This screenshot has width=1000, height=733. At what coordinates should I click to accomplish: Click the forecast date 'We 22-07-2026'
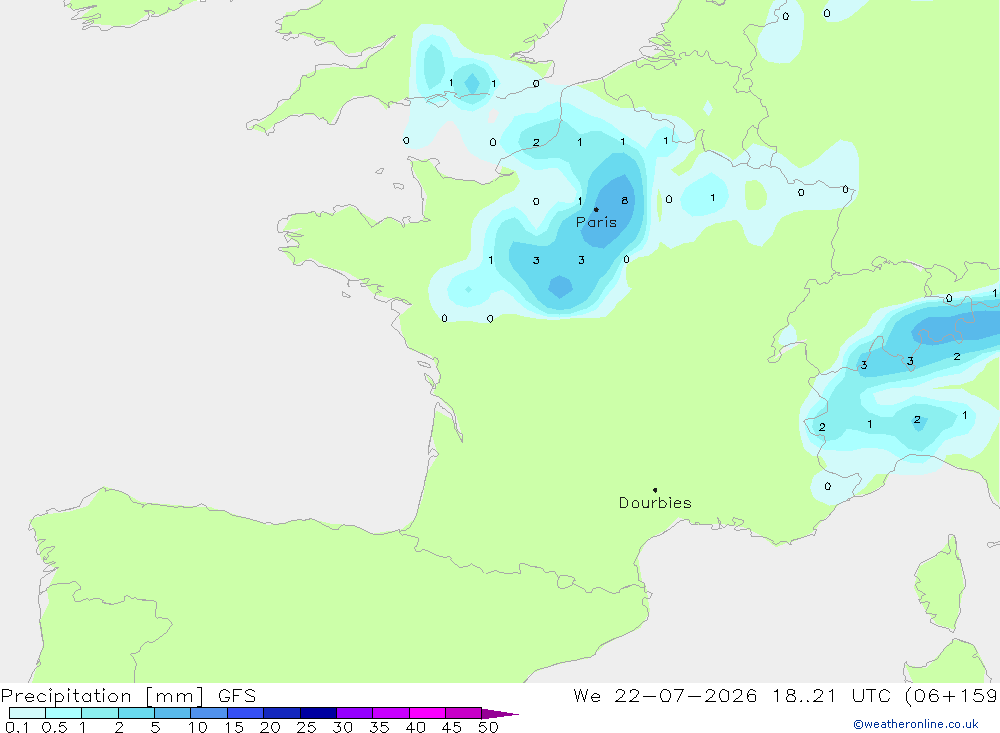click(665, 695)
